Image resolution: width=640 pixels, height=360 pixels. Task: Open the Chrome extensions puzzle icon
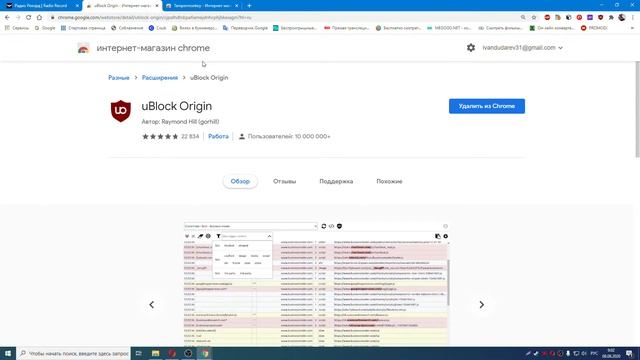click(x=611, y=18)
